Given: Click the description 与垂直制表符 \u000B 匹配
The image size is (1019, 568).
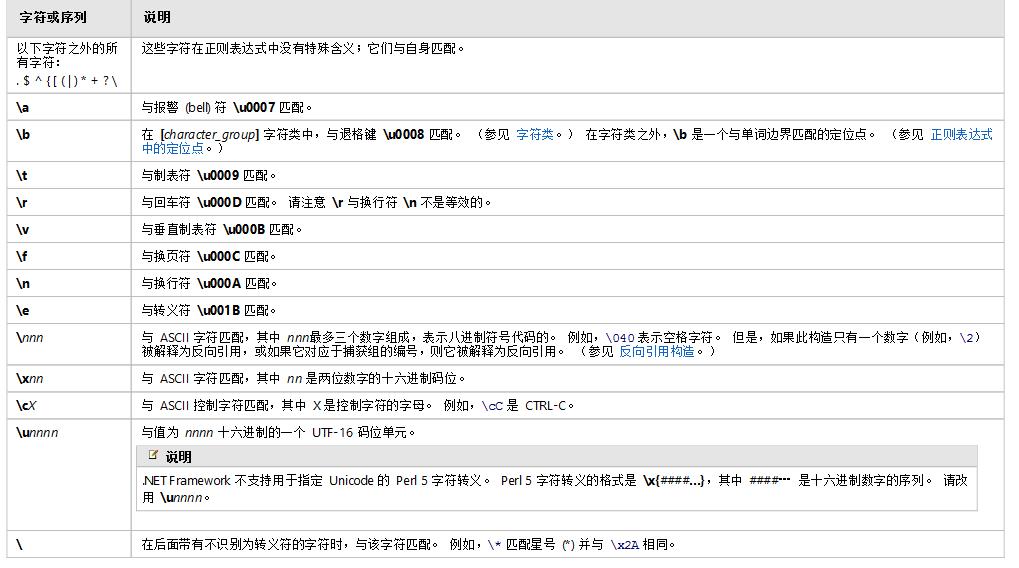Looking at the screenshot, I should tap(222, 229).
